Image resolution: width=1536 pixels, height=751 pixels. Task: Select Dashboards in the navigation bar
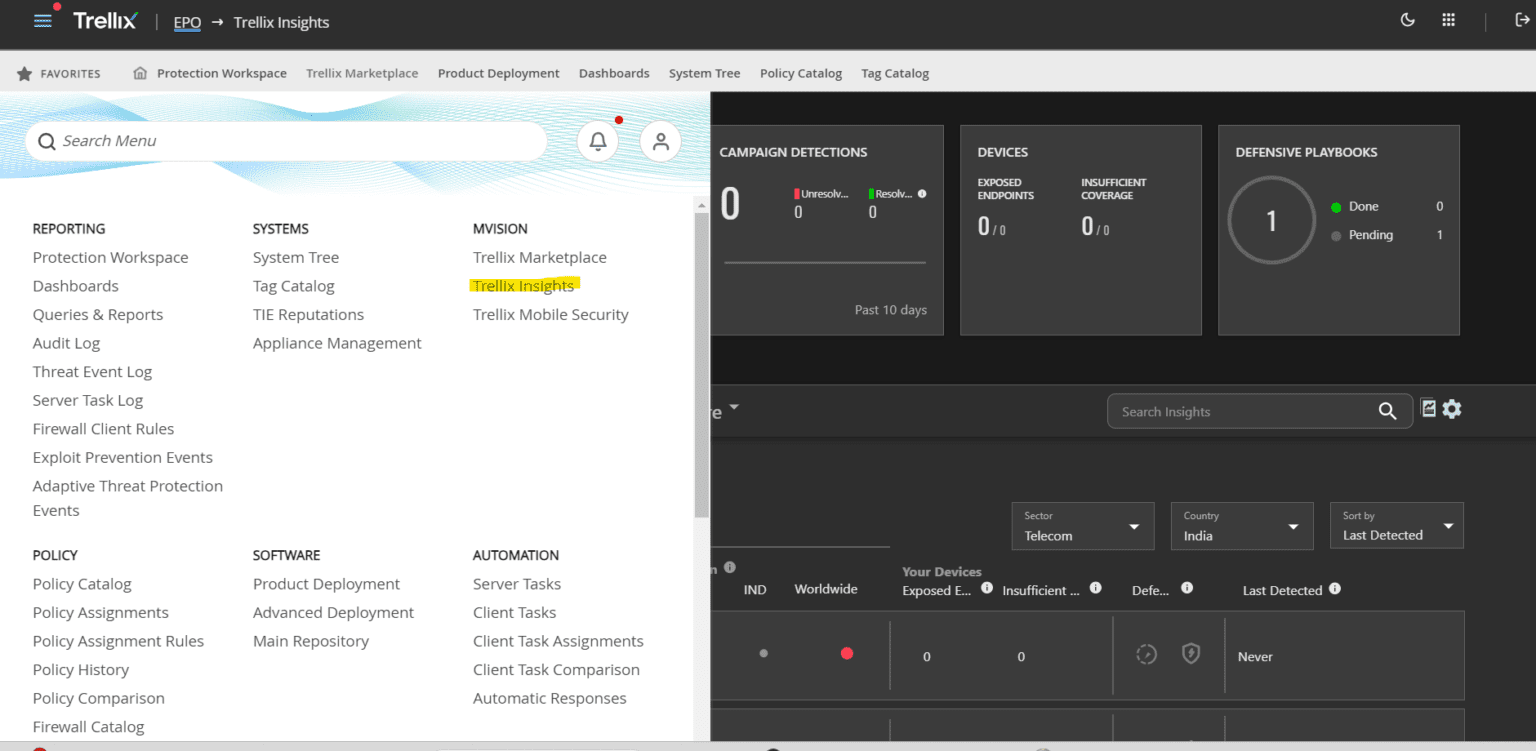614,72
